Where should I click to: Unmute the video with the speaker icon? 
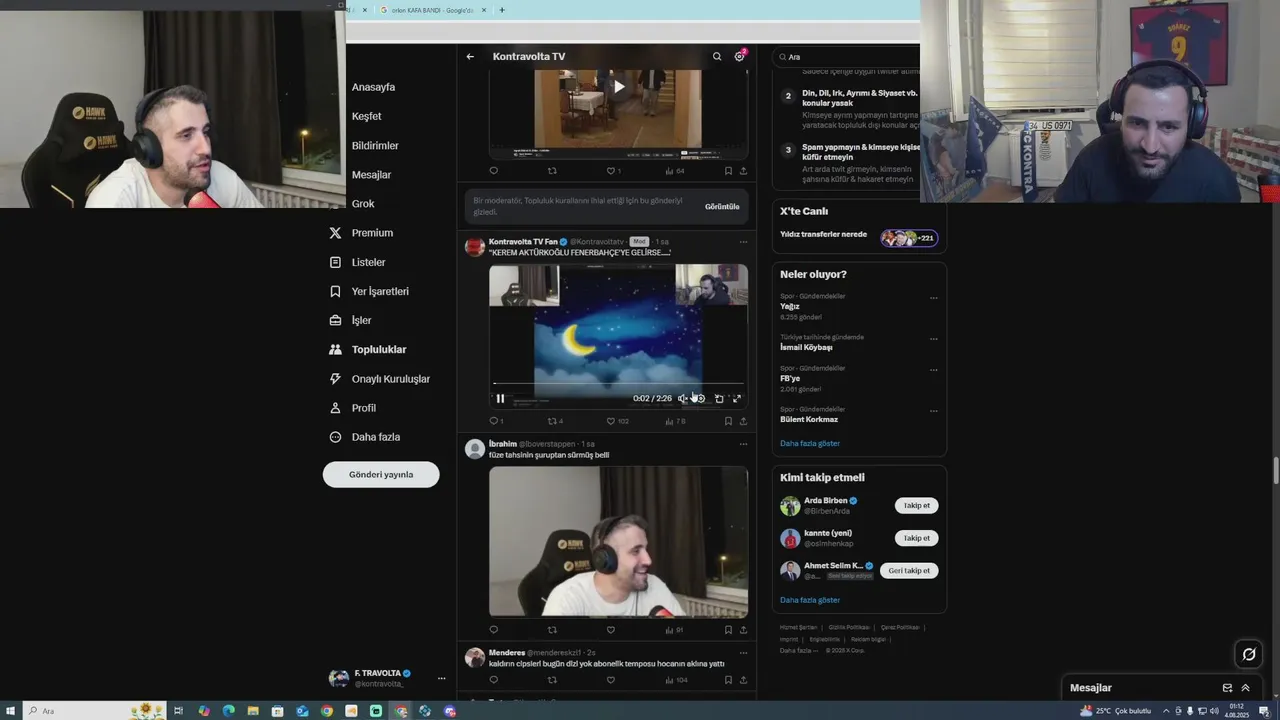pos(683,398)
